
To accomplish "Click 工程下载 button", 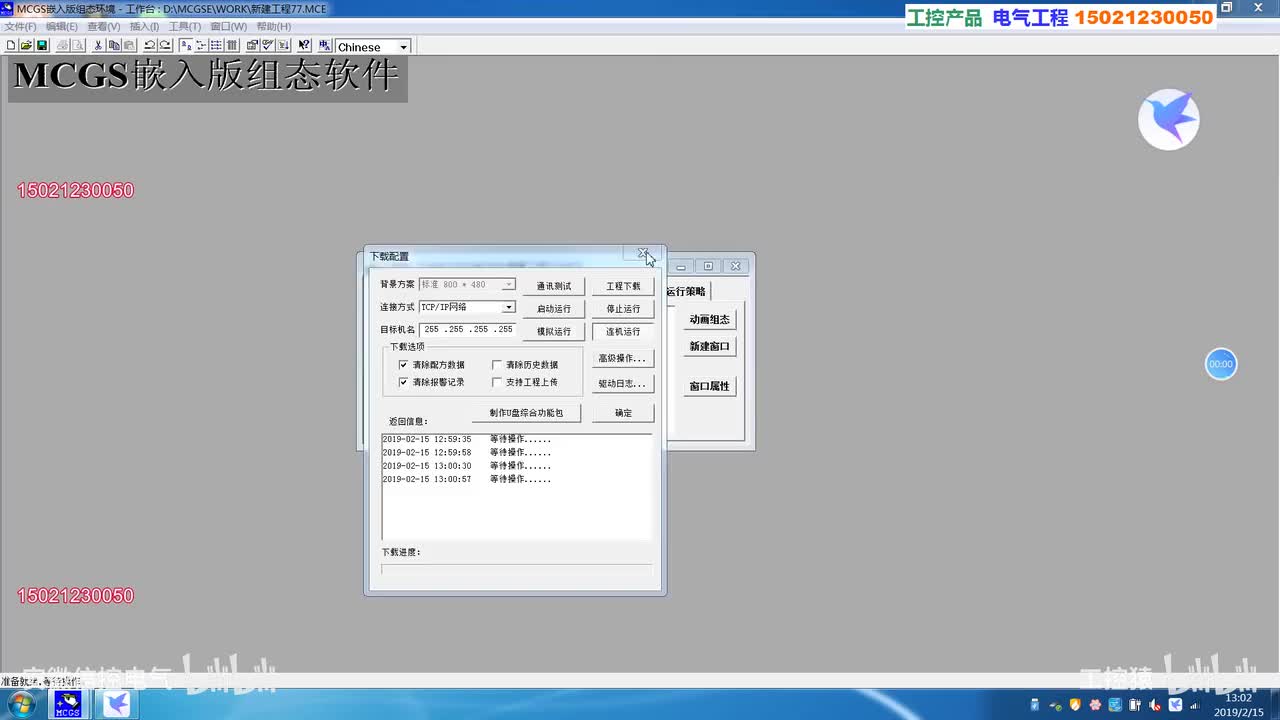I will [x=623, y=286].
